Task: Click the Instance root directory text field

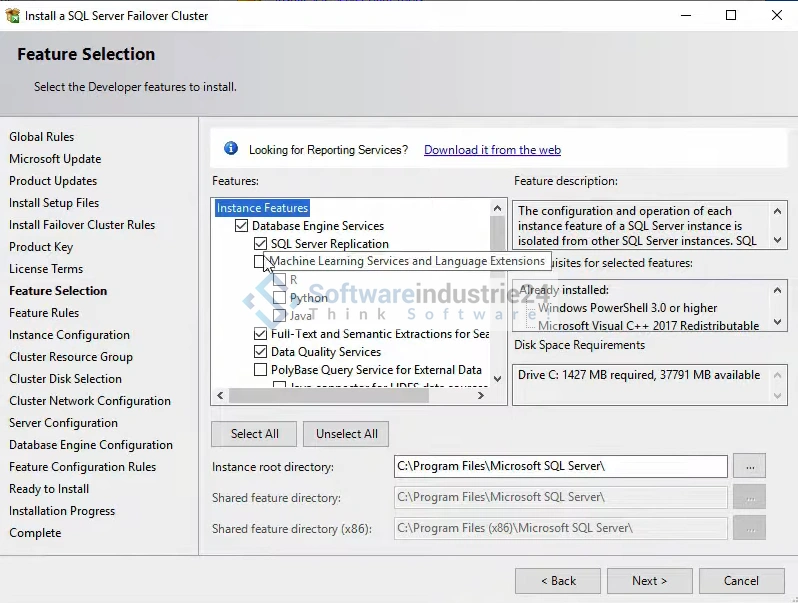Action: 560,466
